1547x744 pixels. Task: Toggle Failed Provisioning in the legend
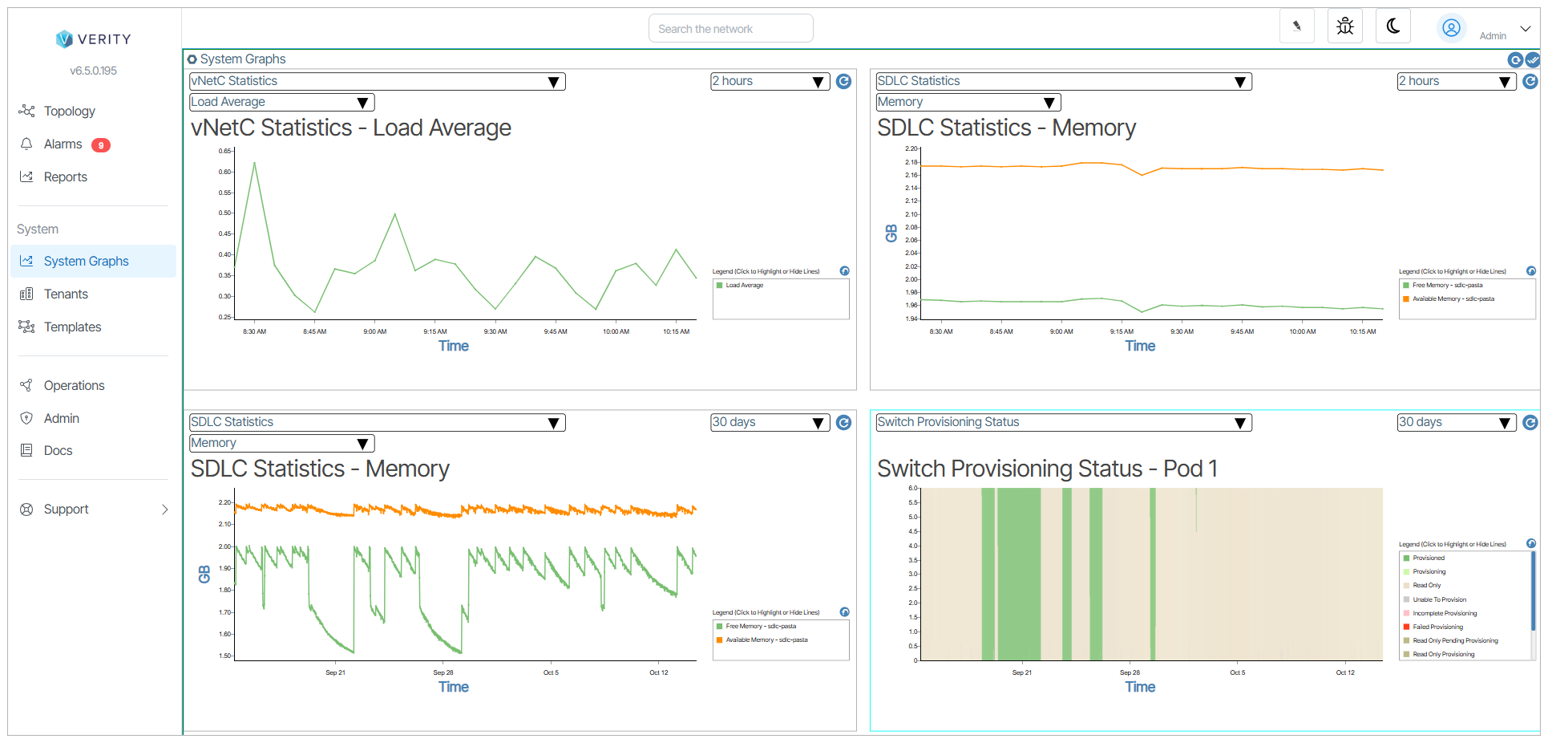(1438, 627)
